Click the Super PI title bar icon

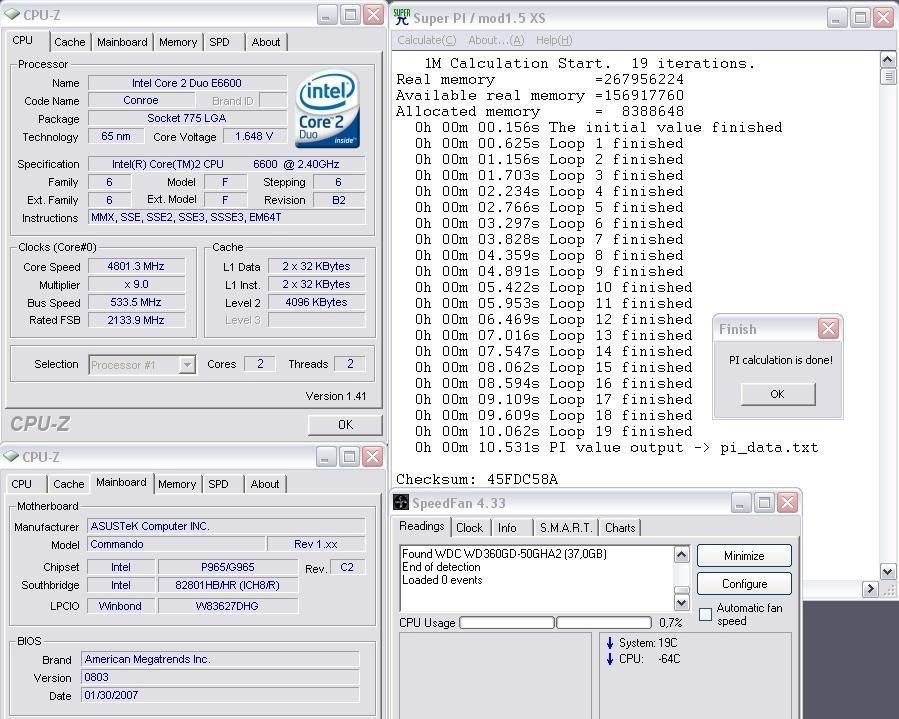point(401,17)
